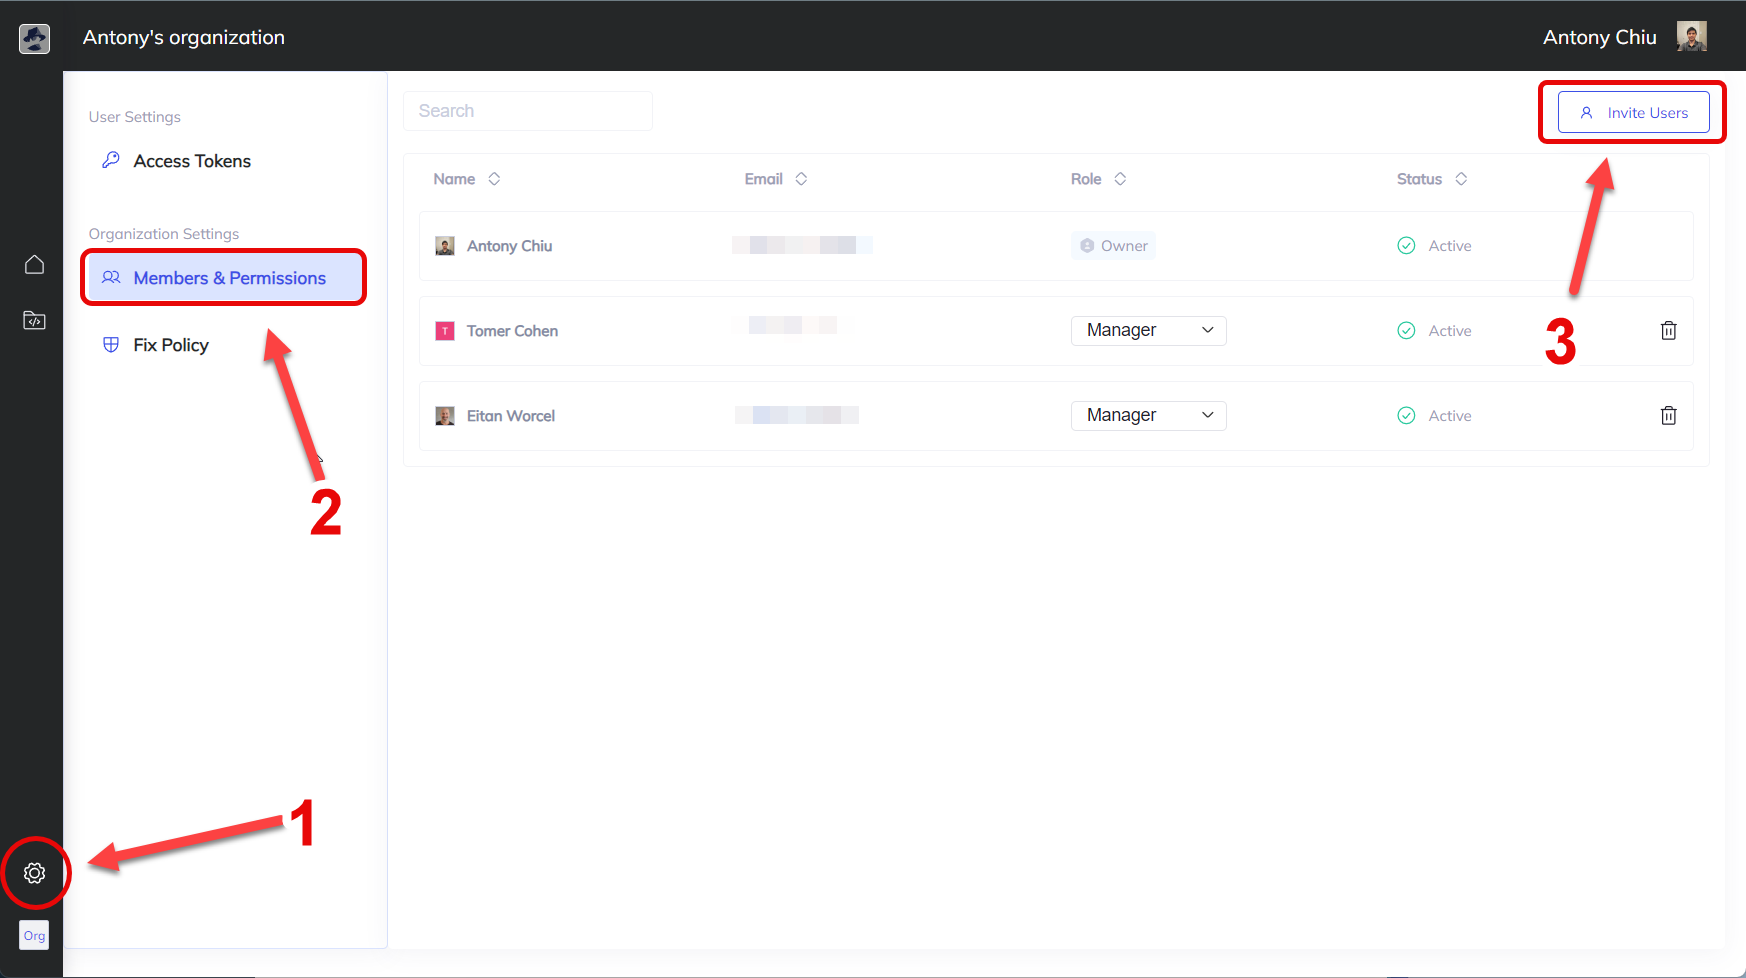The image size is (1746, 978).
Task: Open Access Tokens settings
Action: [192, 161]
